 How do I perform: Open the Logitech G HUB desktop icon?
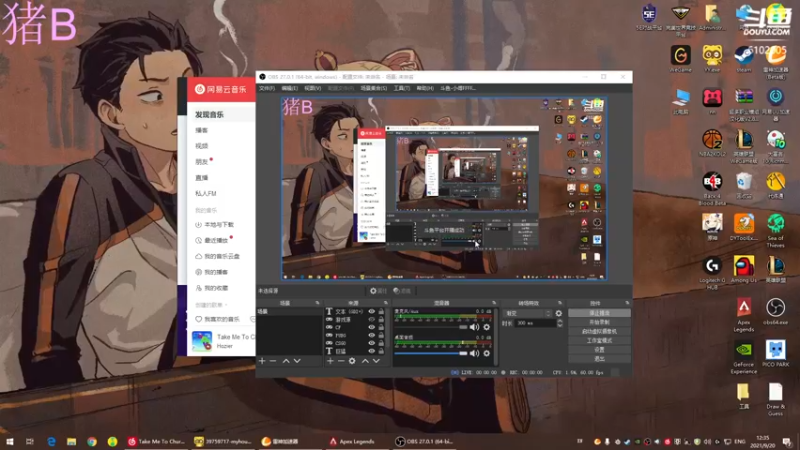(x=712, y=273)
